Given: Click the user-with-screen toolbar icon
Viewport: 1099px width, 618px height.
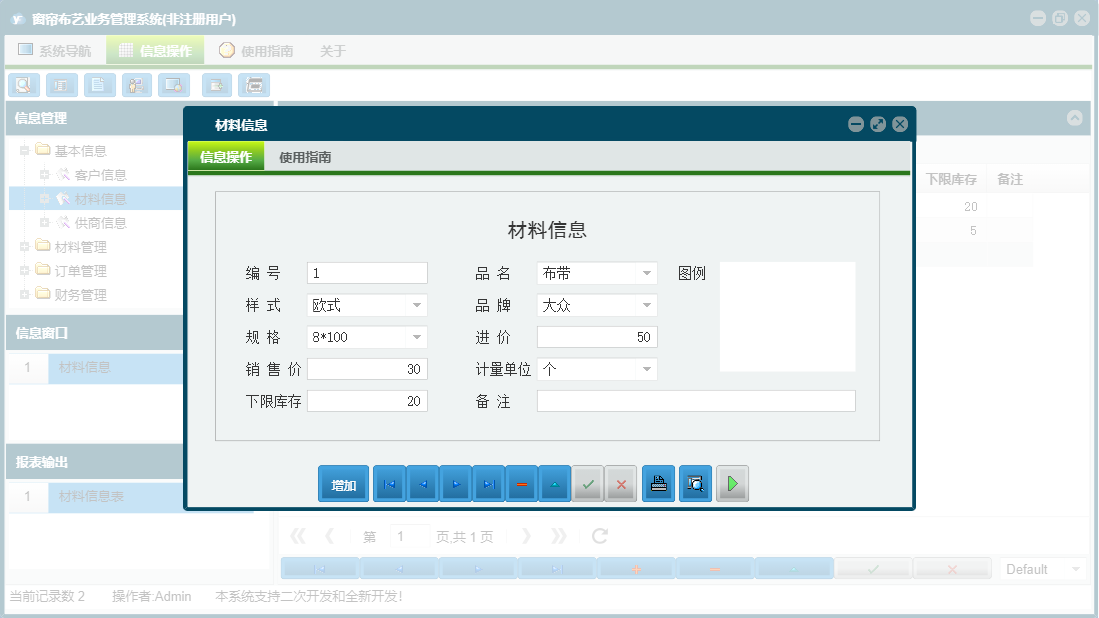Looking at the screenshot, I should (x=137, y=85).
